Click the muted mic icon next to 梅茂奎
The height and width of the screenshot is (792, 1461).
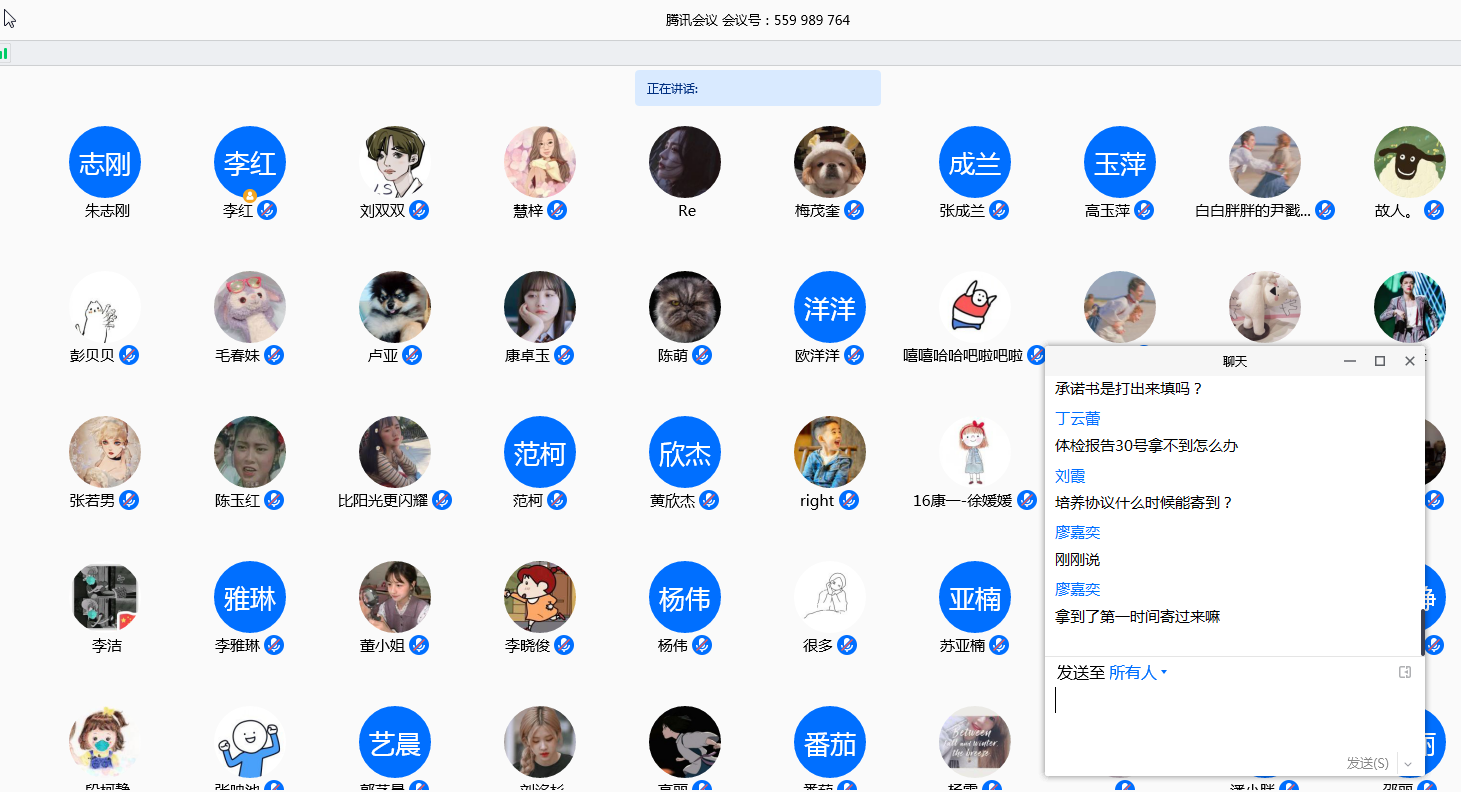pyautogui.click(x=853, y=210)
